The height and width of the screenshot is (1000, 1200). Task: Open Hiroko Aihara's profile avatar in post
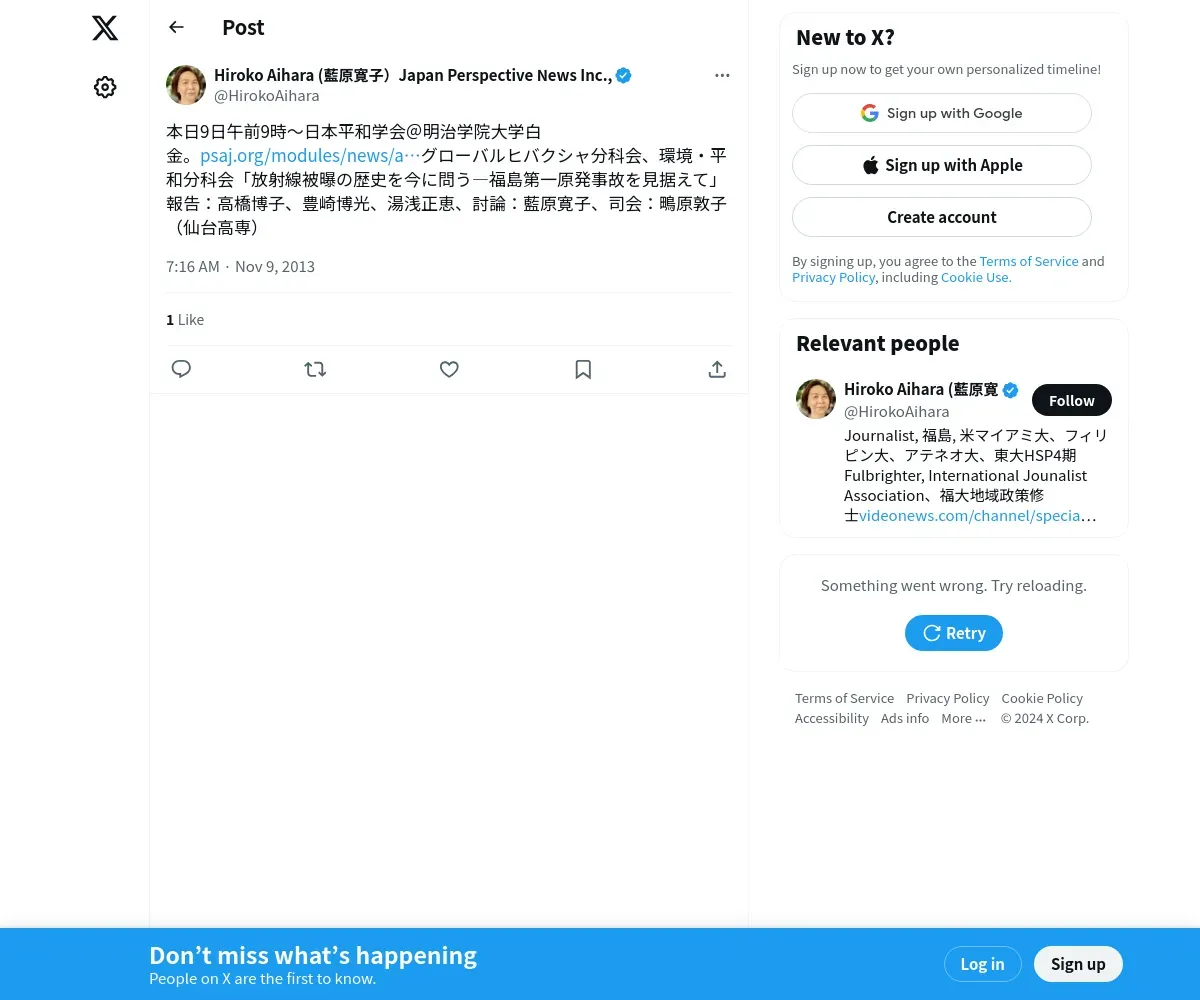coord(186,85)
